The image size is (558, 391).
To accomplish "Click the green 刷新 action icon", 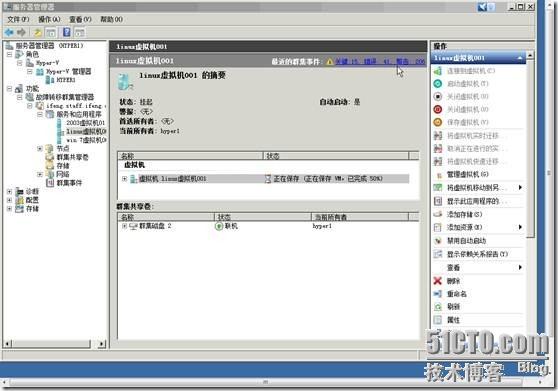I will (438, 306).
